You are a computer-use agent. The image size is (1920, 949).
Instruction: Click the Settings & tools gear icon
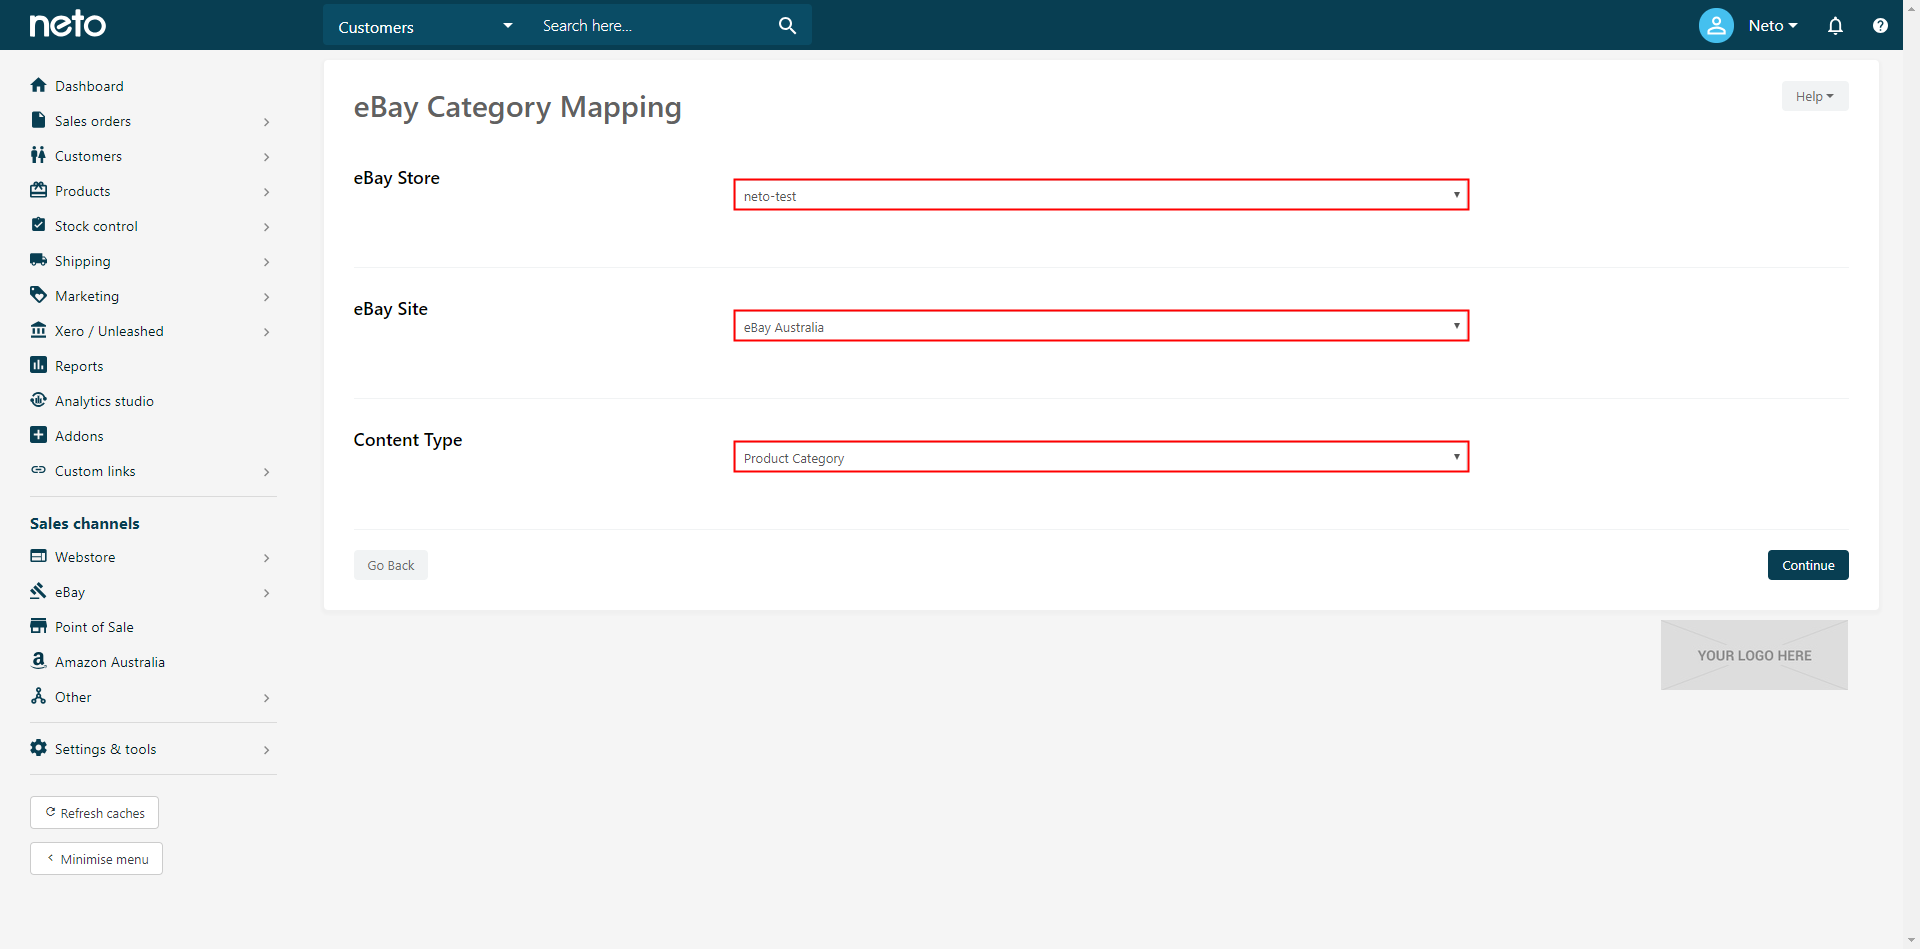[x=38, y=748]
